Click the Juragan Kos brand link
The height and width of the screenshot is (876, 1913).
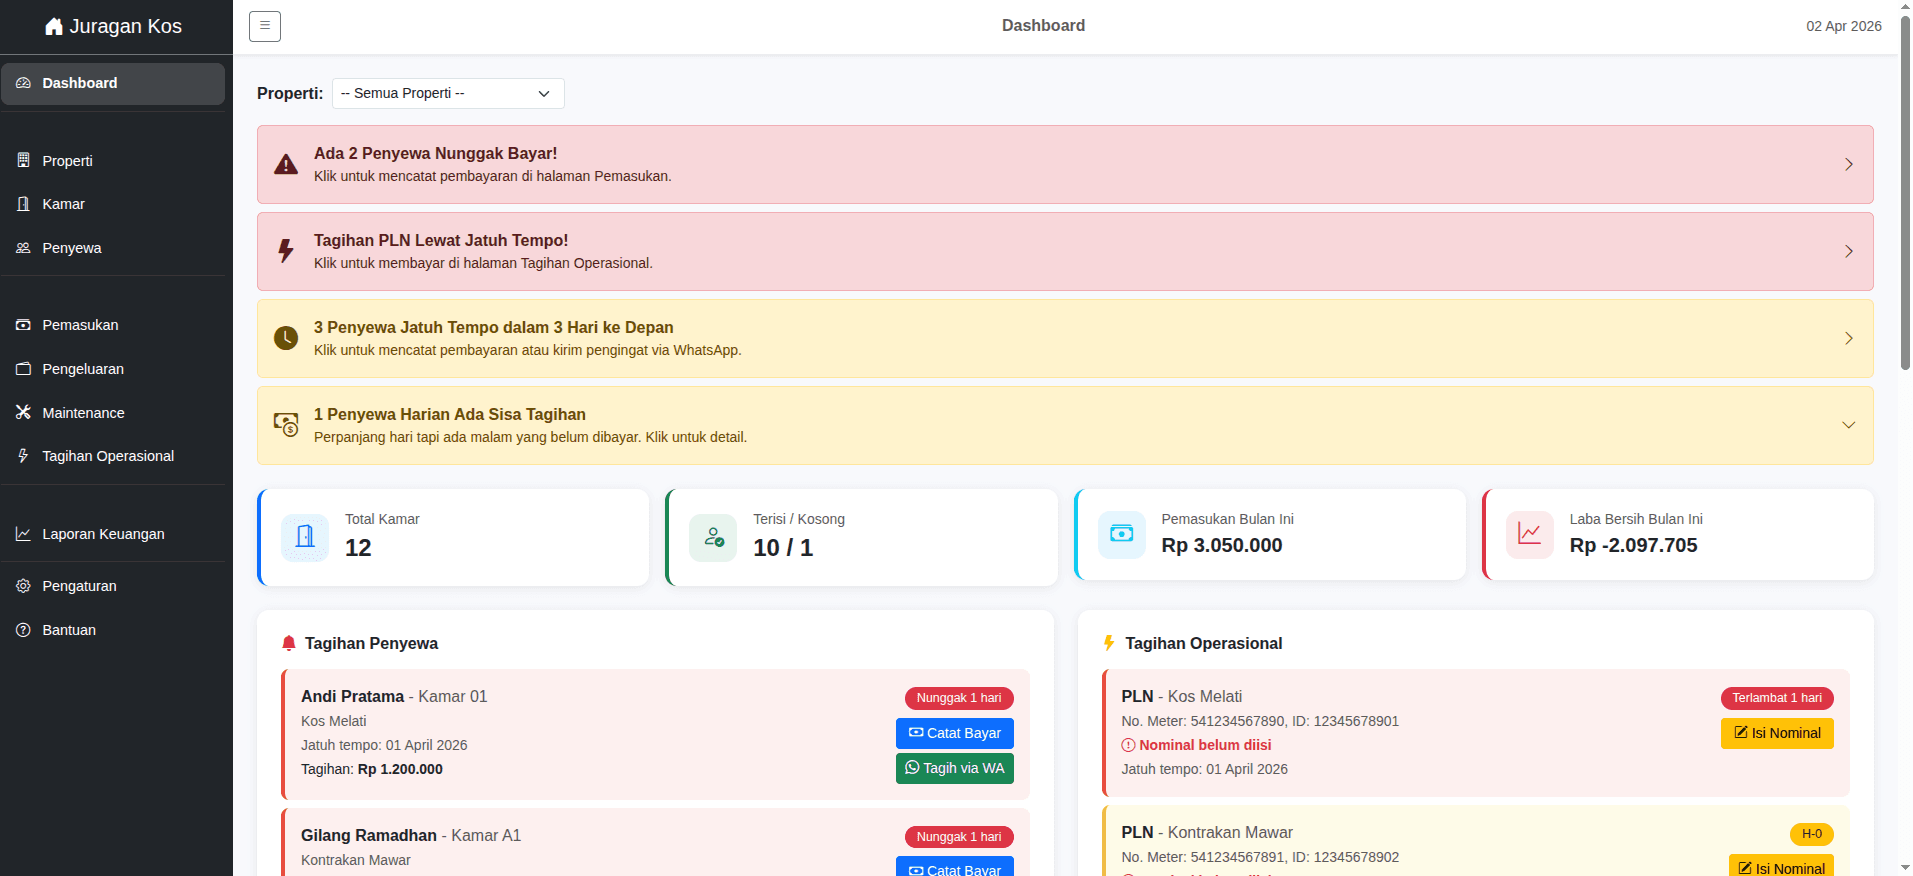click(114, 27)
